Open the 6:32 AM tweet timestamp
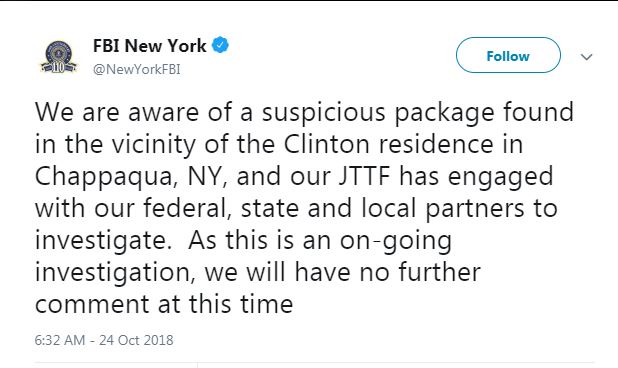The height and width of the screenshot is (368, 618). pyautogui.click(x=60, y=340)
